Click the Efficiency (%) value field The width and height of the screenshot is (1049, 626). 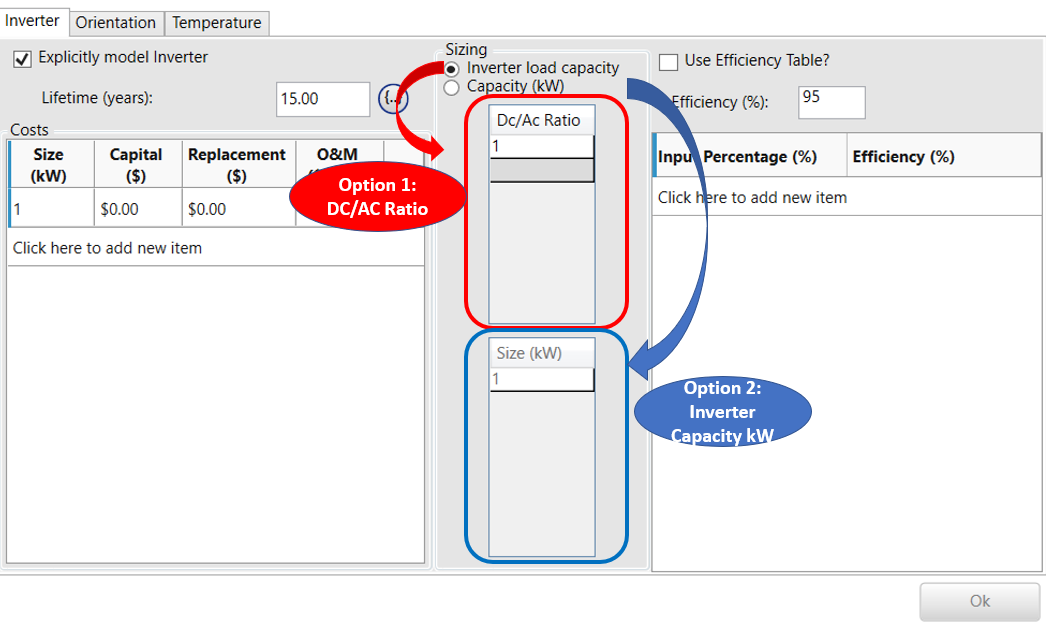tap(831, 102)
